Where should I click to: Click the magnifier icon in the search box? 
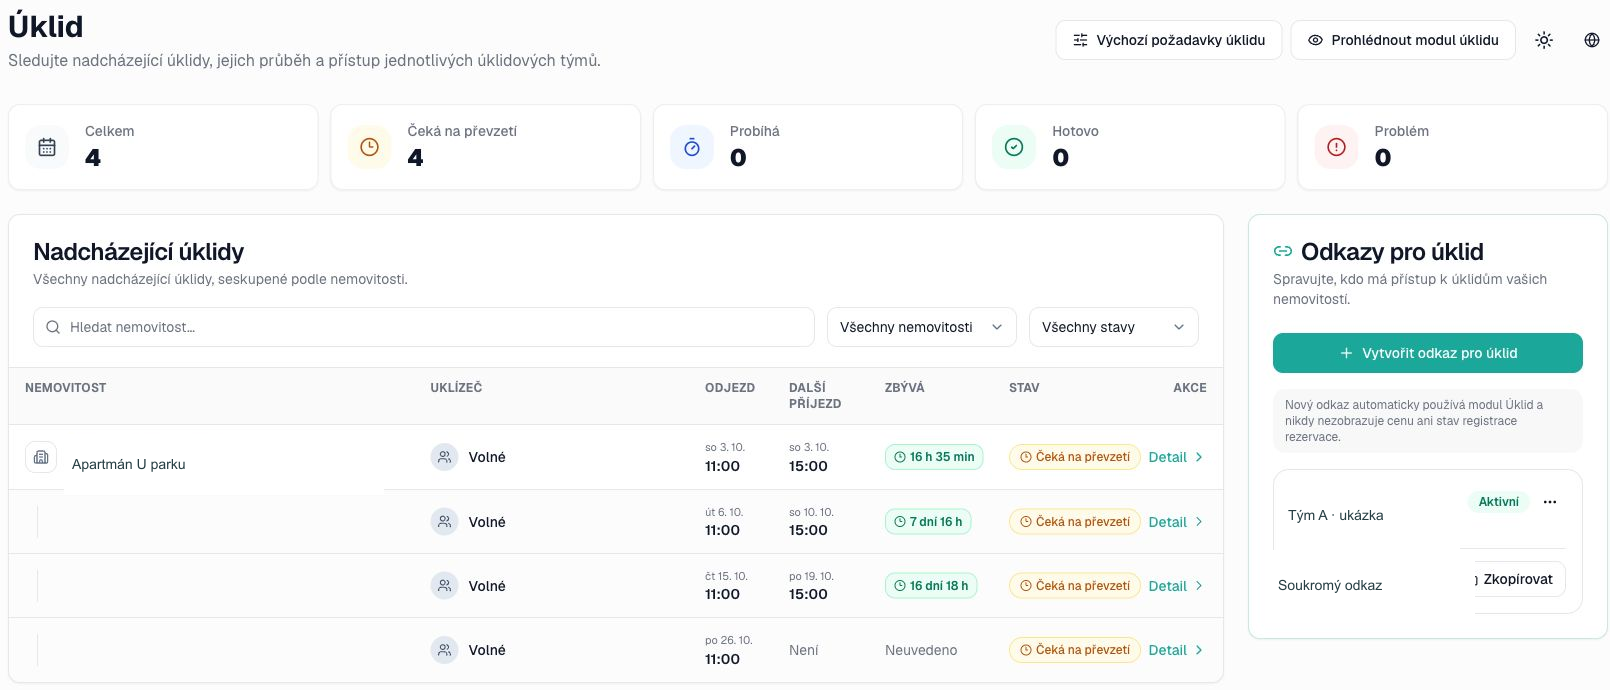tap(53, 327)
